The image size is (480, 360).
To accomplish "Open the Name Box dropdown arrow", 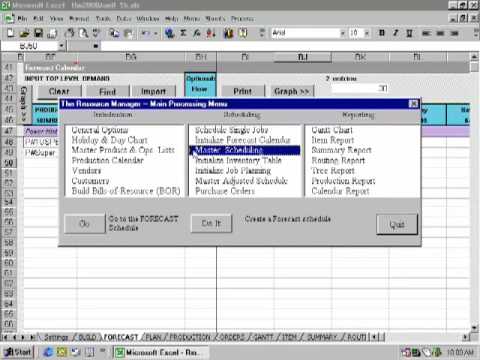I will point(62,46).
